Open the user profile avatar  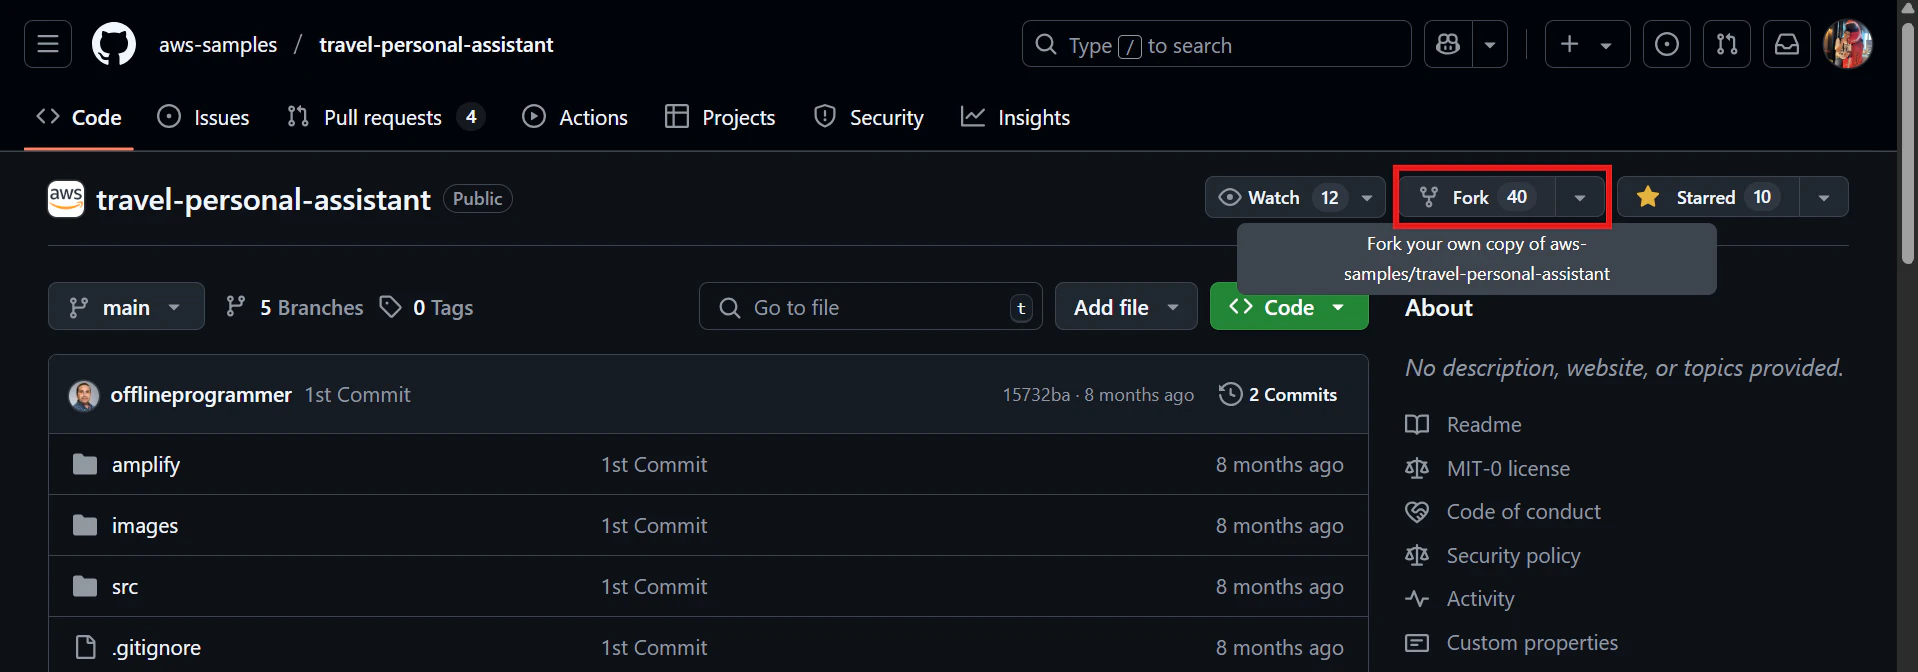pos(1847,44)
